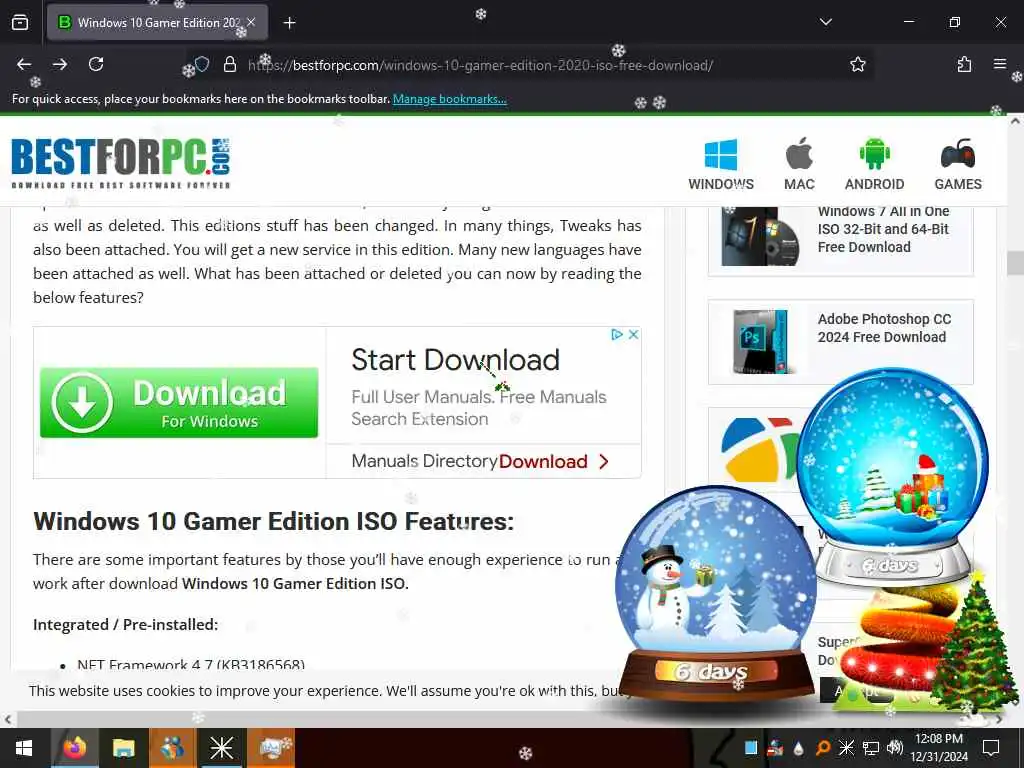Click the network tray icon

pos(871,748)
